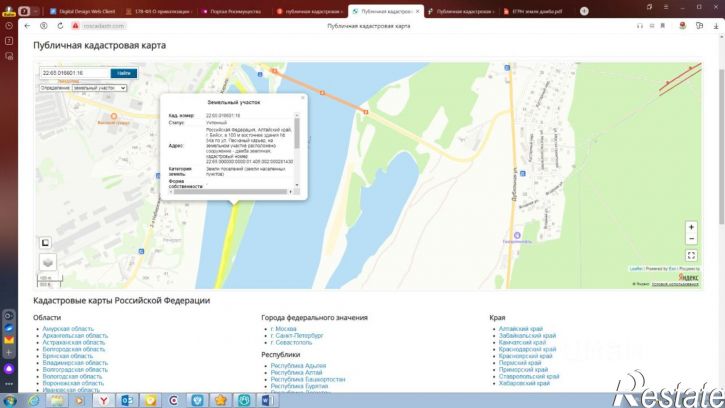Click the browser back arrow
725x408 pixels.
click(28, 25)
